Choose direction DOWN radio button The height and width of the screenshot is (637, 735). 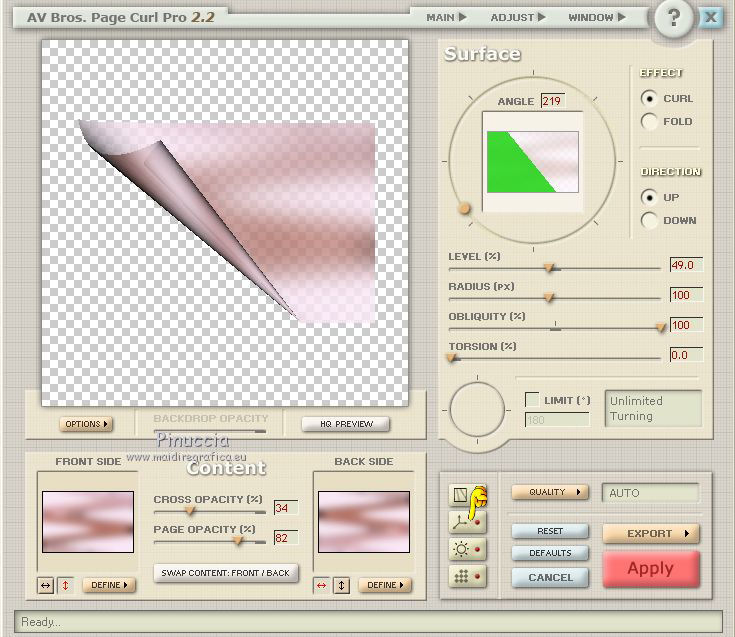click(649, 220)
